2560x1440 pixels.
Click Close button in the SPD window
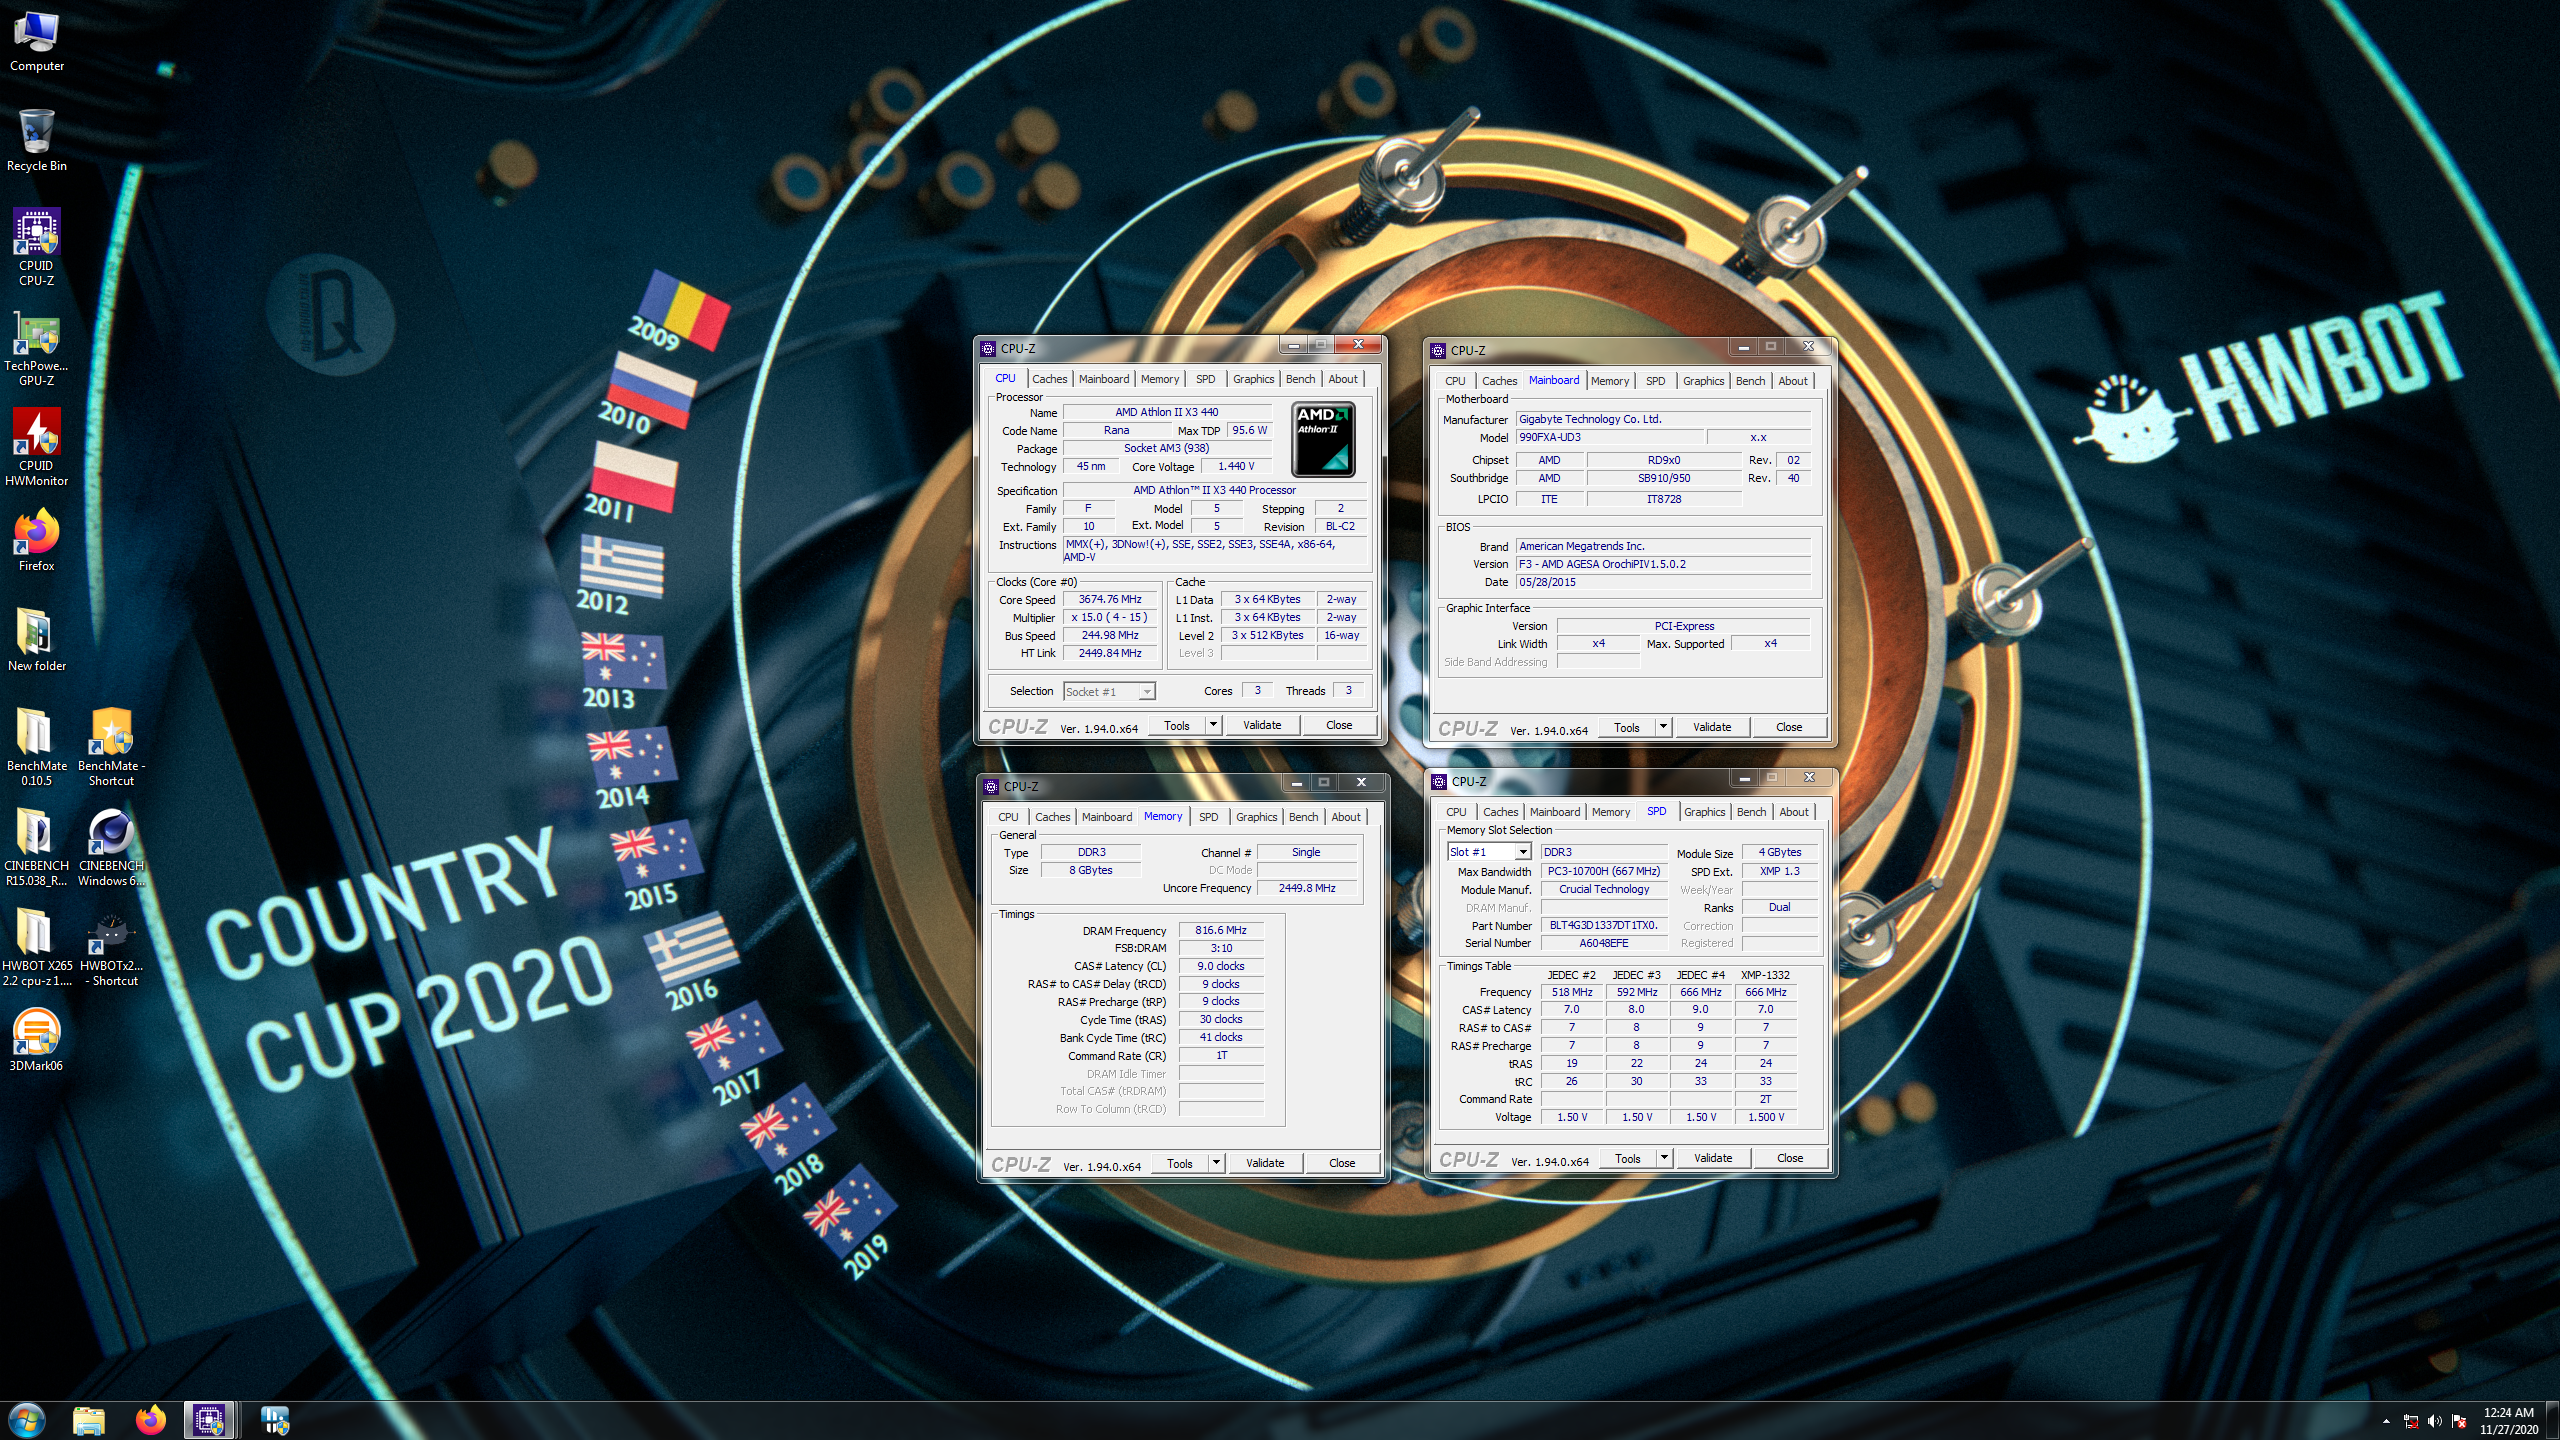point(1790,1158)
